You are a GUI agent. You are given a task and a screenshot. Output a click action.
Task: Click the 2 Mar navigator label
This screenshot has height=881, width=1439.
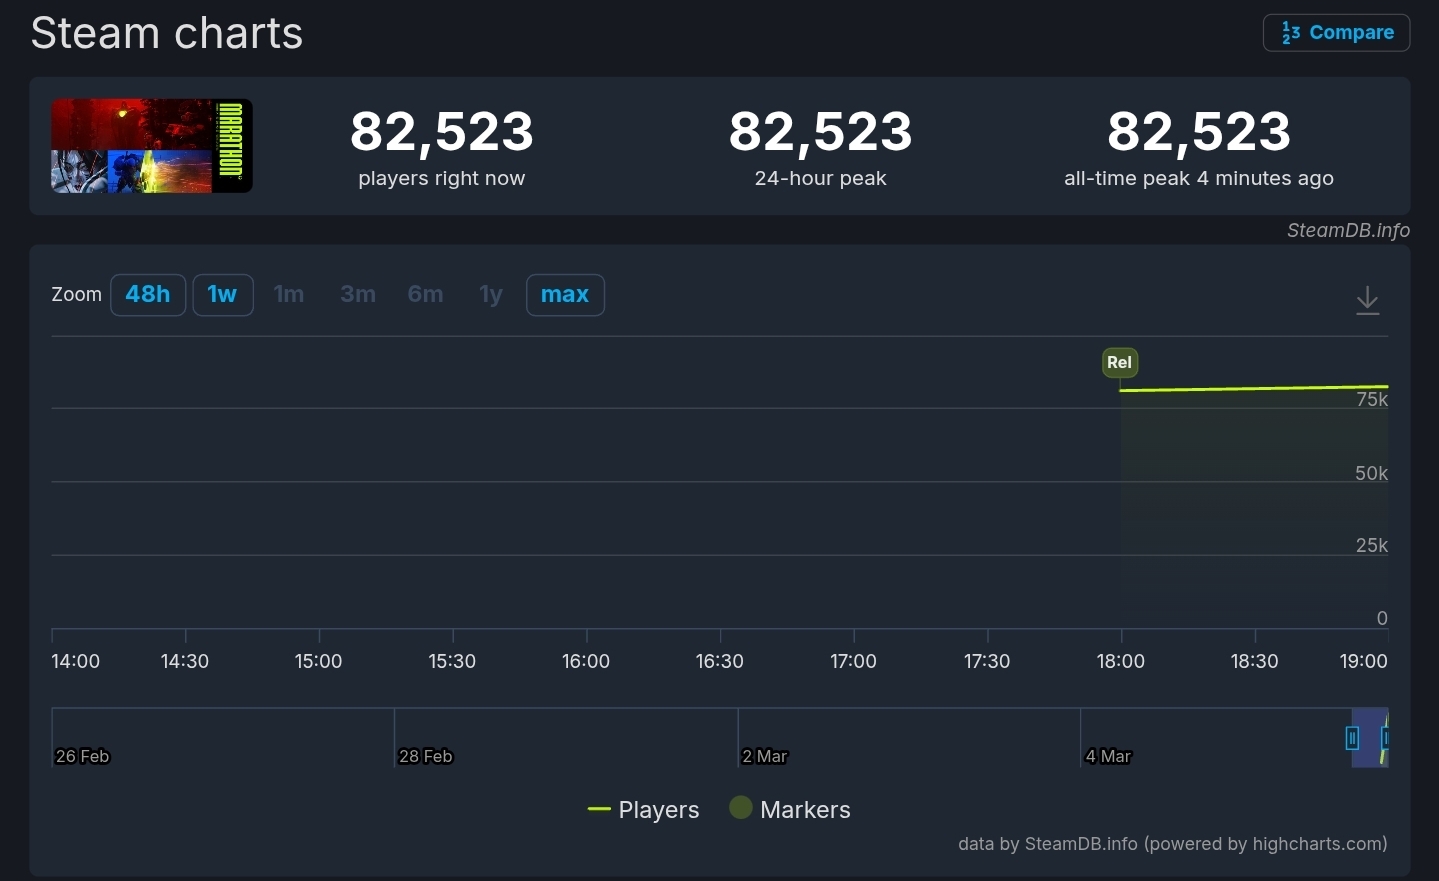click(765, 756)
